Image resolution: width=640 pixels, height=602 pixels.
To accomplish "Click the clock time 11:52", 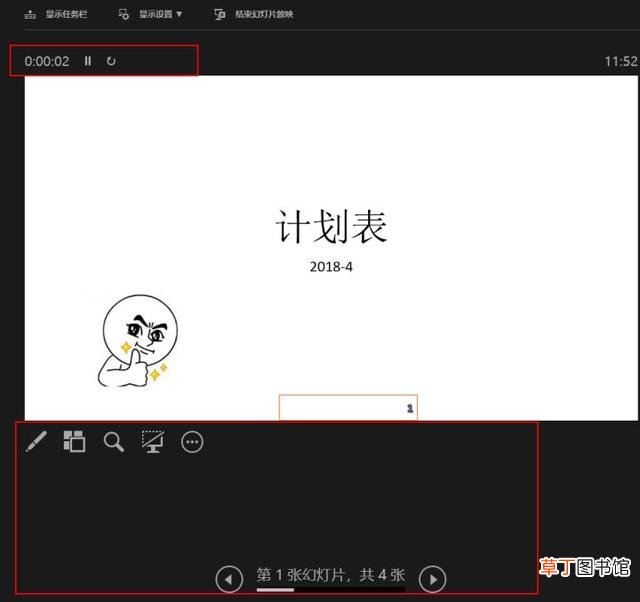I will tap(621, 61).
